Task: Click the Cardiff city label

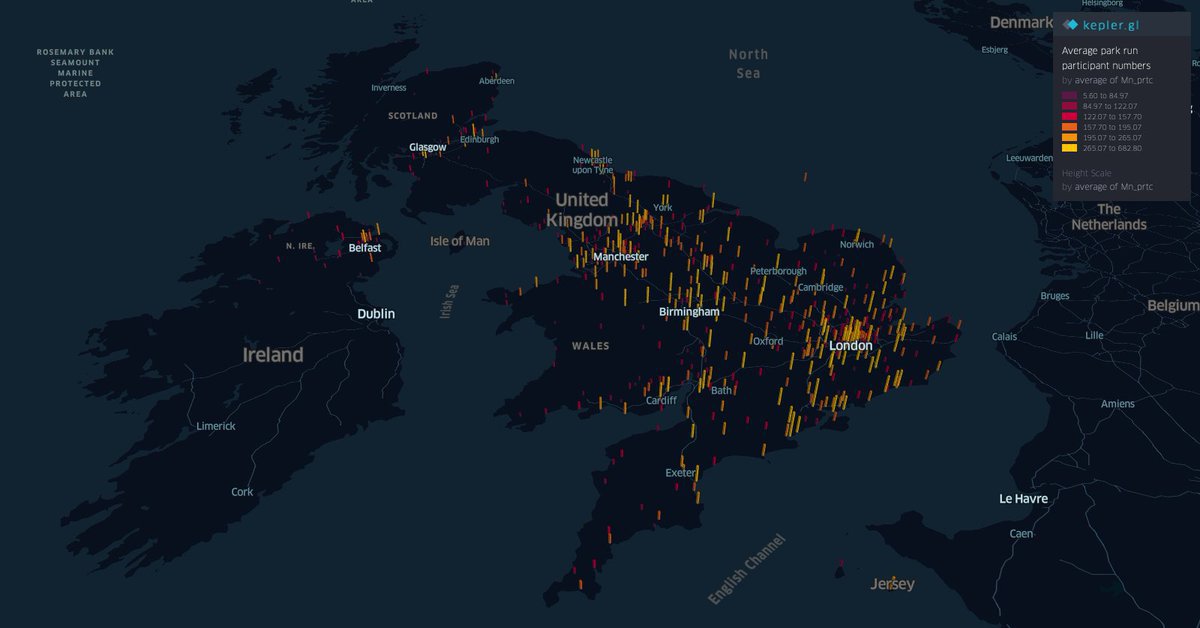Action: coord(661,400)
